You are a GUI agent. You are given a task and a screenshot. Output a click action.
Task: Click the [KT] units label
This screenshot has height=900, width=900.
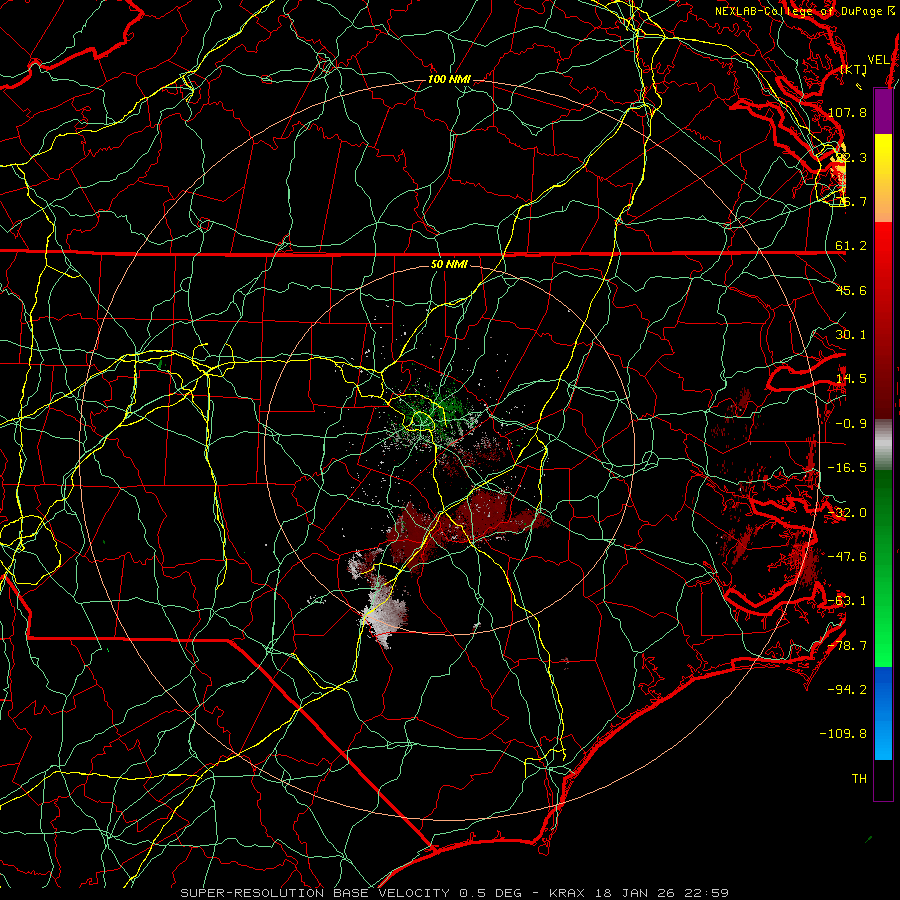[x=854, y=69]
